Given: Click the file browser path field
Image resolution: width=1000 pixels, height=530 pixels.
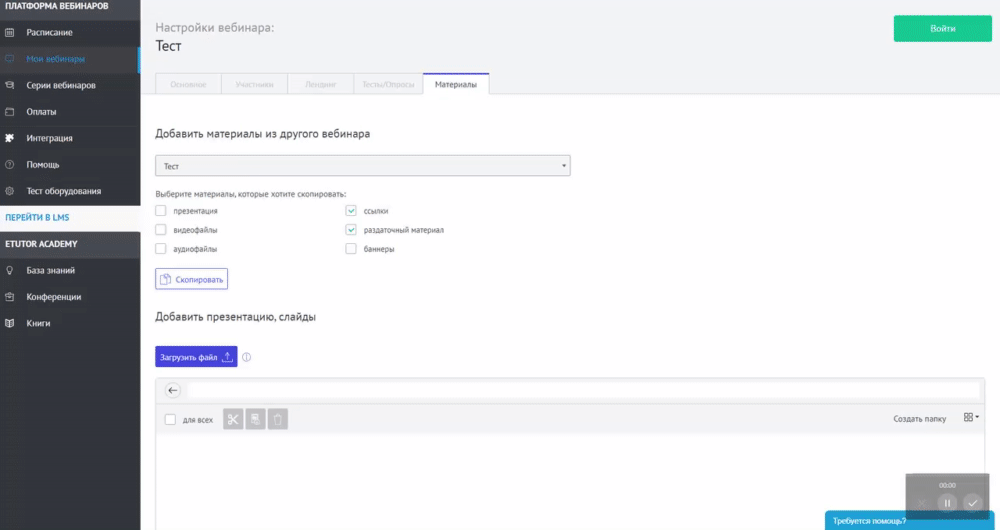Looking at the screenshot, I should pyautogui.click(x=583, y=391).
